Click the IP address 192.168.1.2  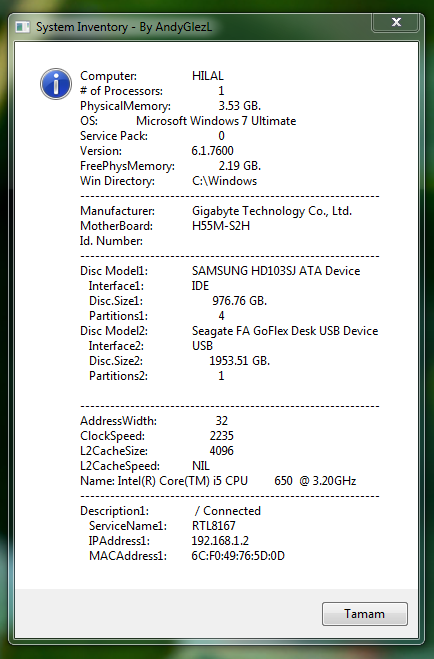[x=220, y=541]
